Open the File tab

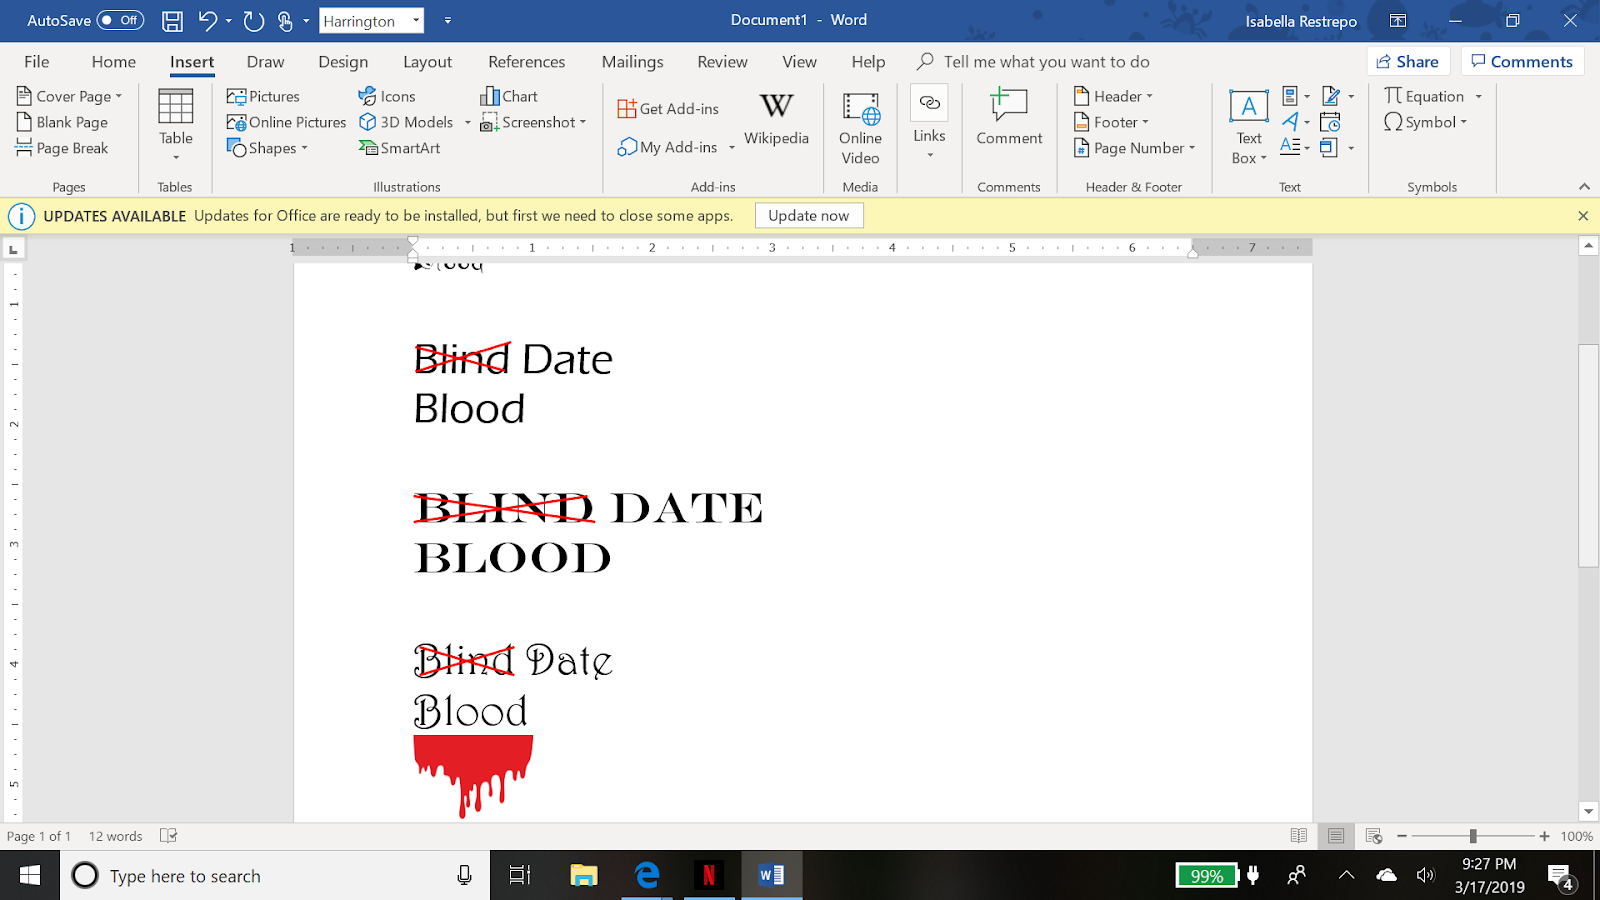[37, 61]
